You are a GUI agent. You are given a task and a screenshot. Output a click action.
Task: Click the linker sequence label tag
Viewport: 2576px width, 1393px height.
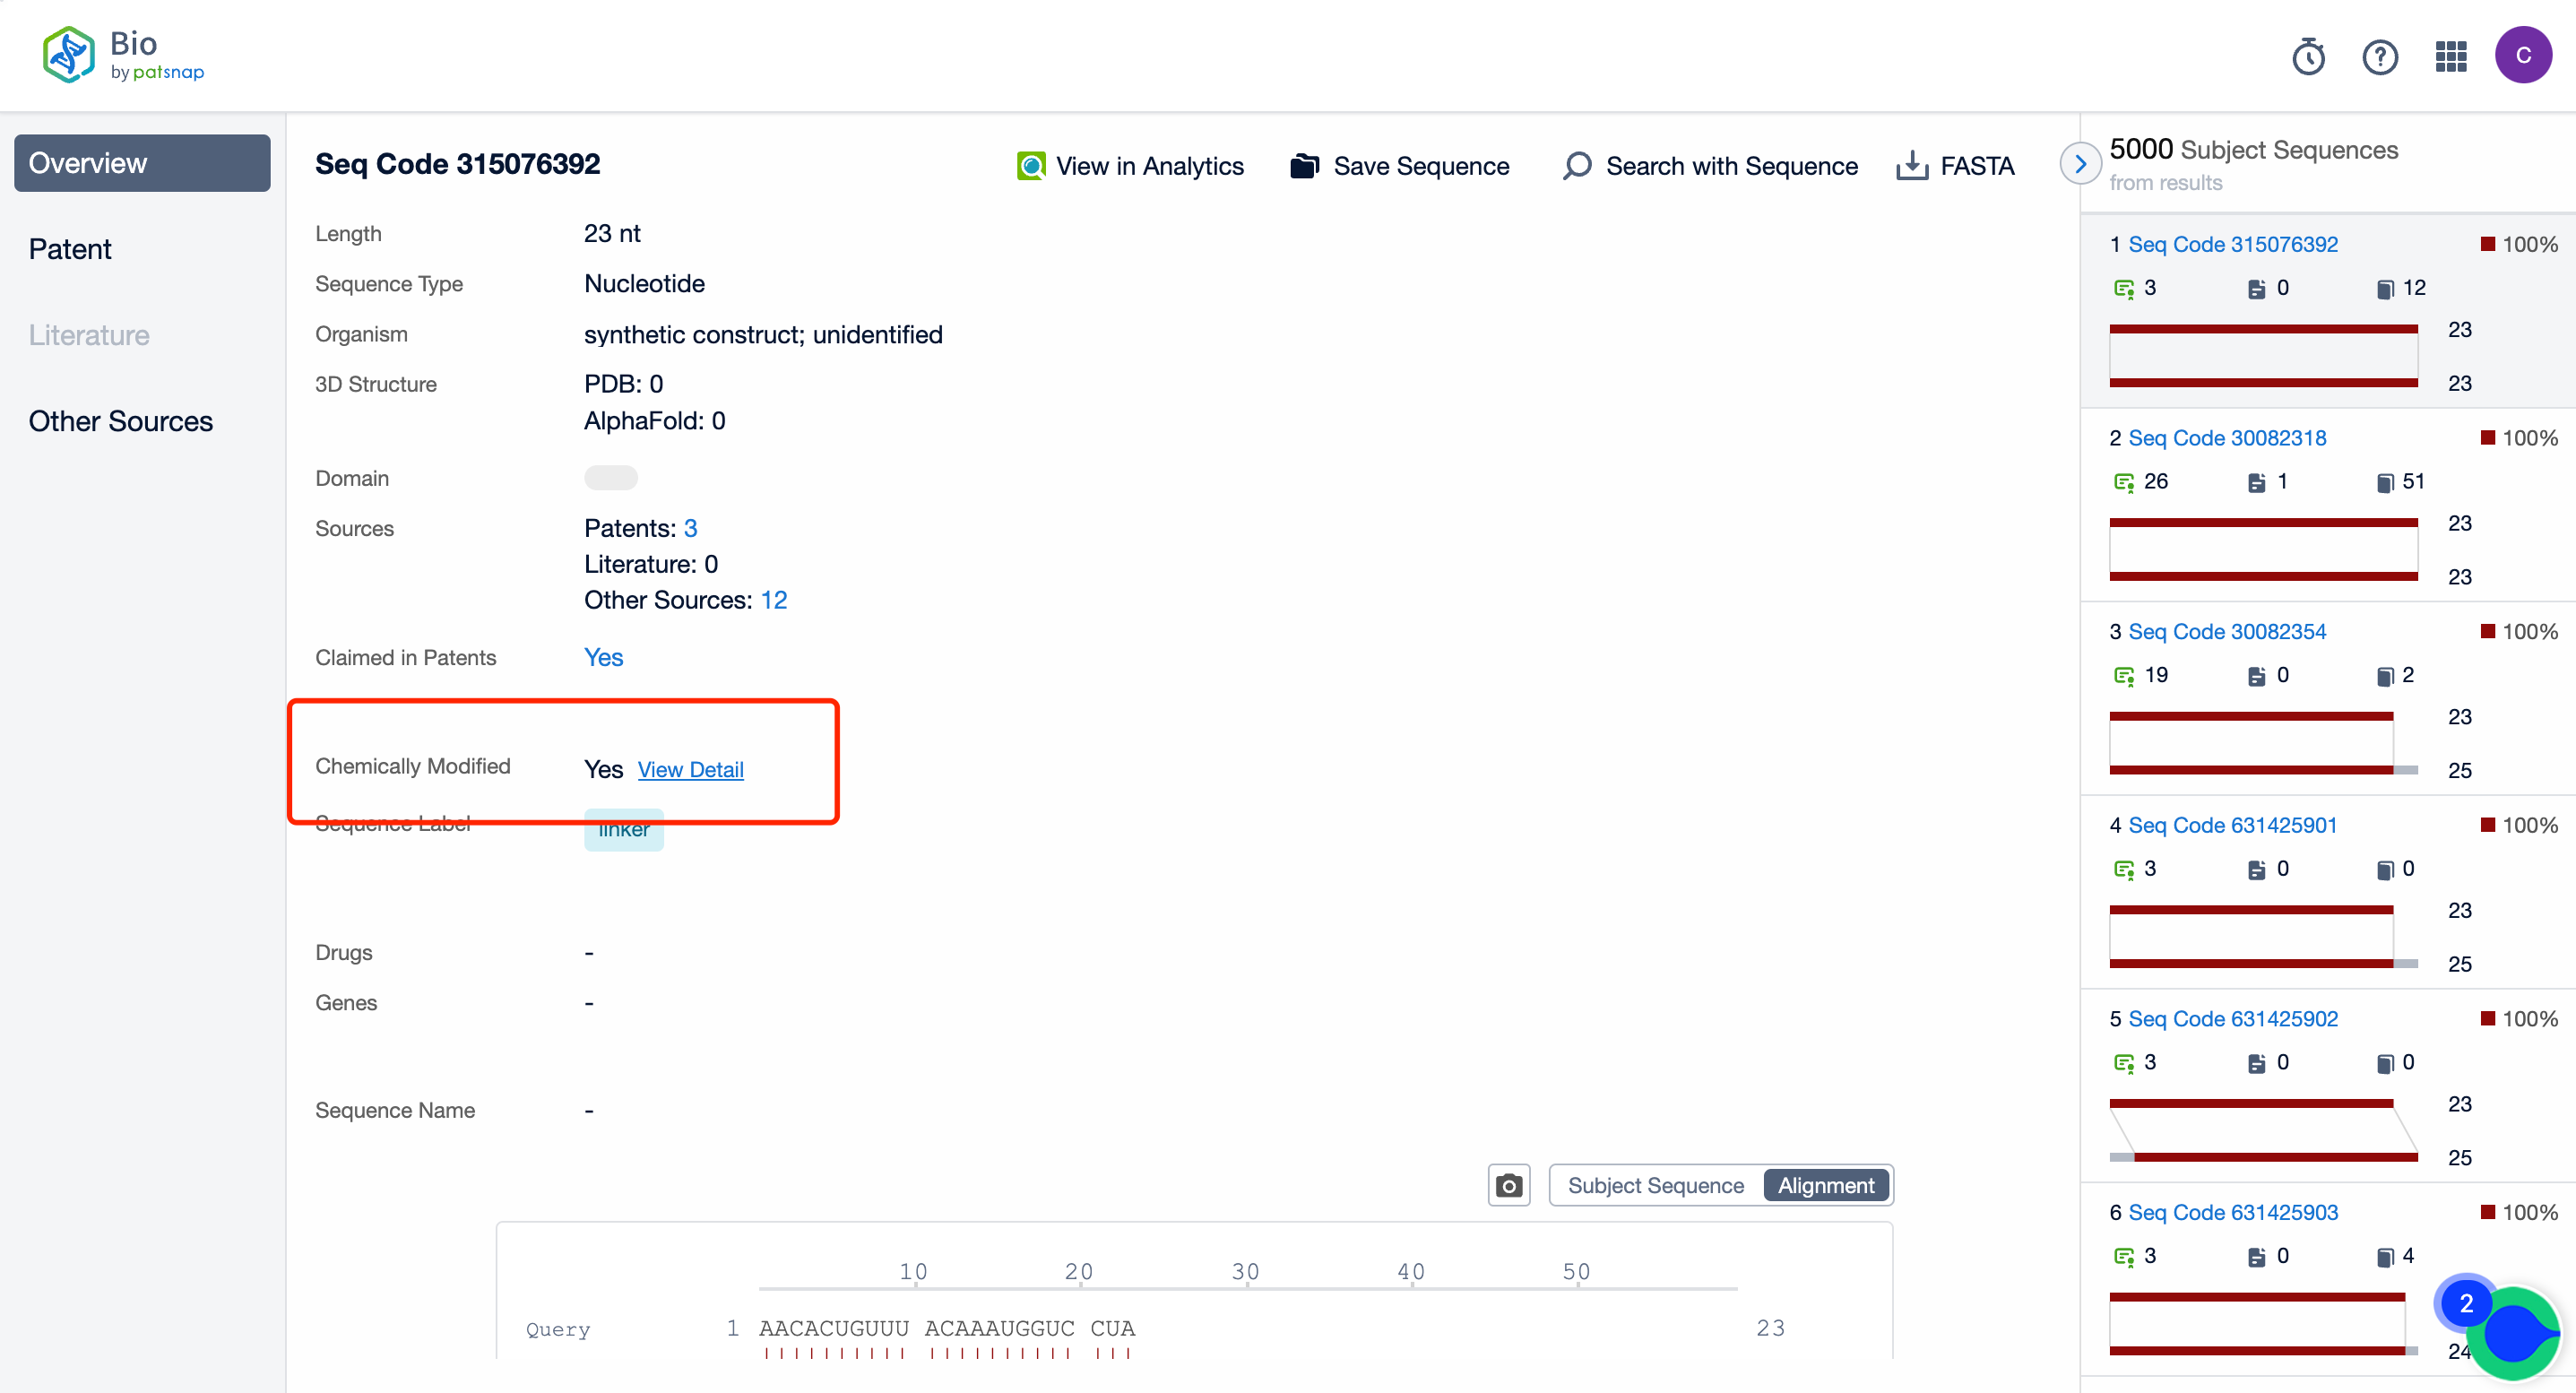click(621, 826)
